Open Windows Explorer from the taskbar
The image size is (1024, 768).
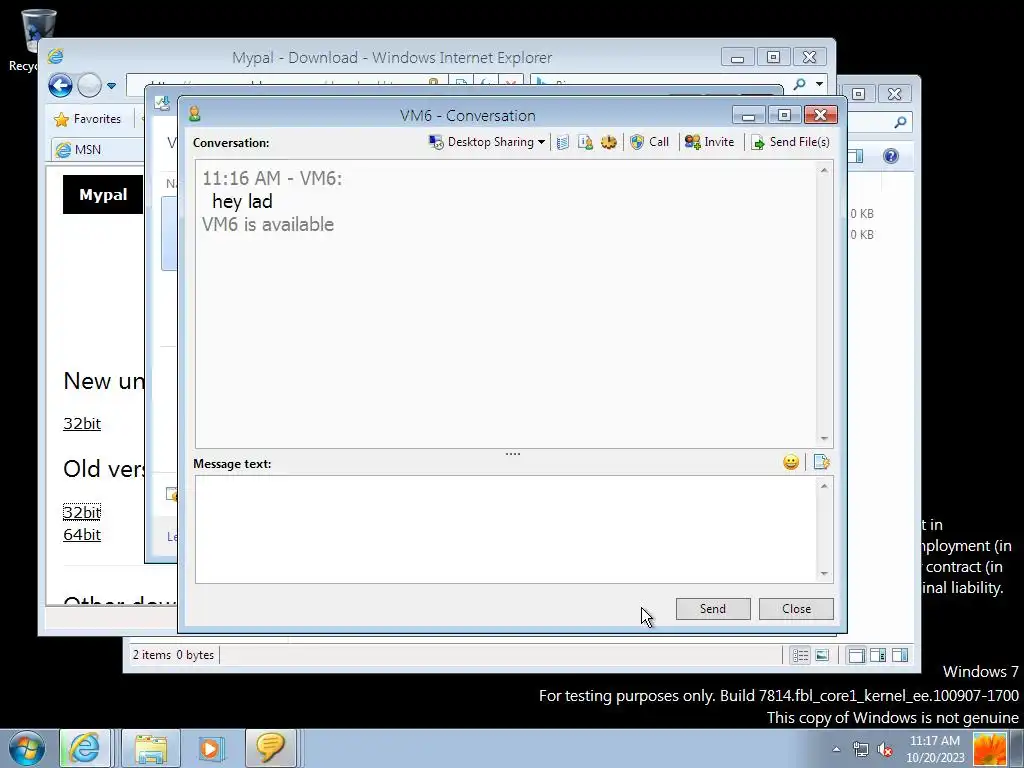click(151, 748)
